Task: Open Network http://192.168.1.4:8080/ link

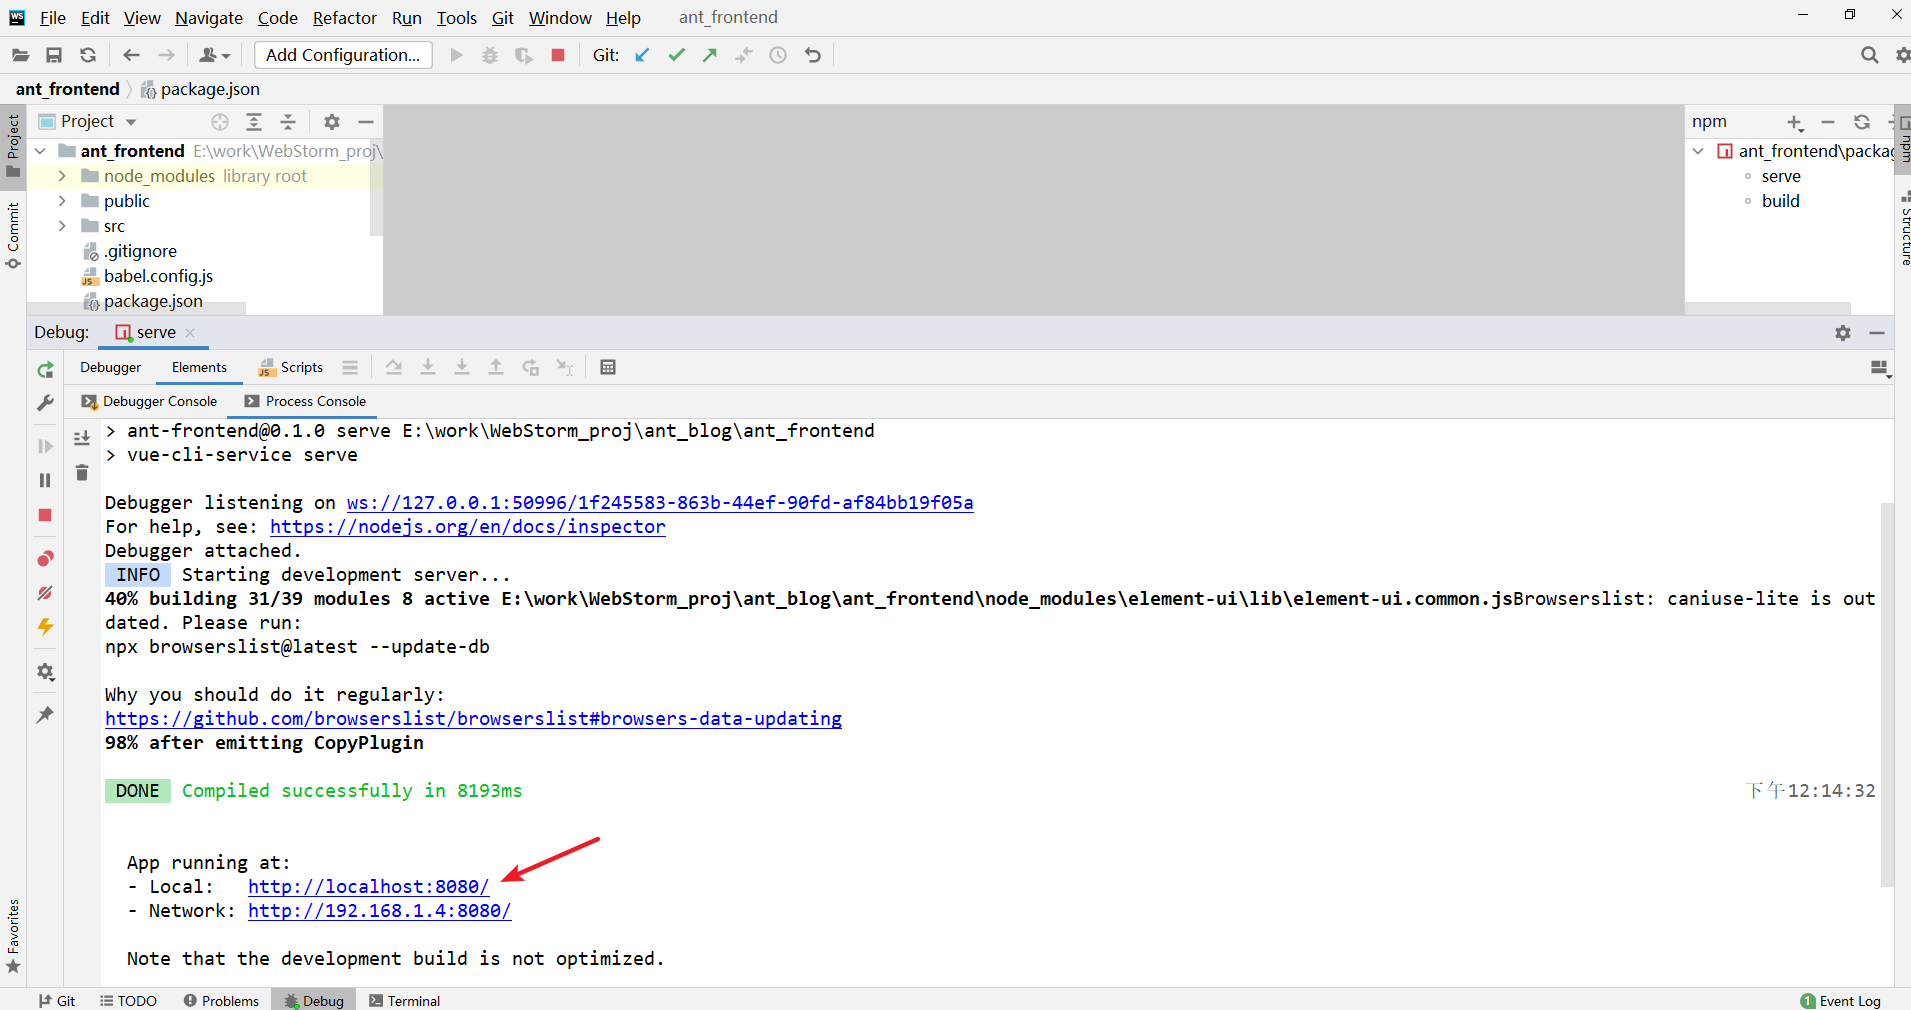Action: 380,911
